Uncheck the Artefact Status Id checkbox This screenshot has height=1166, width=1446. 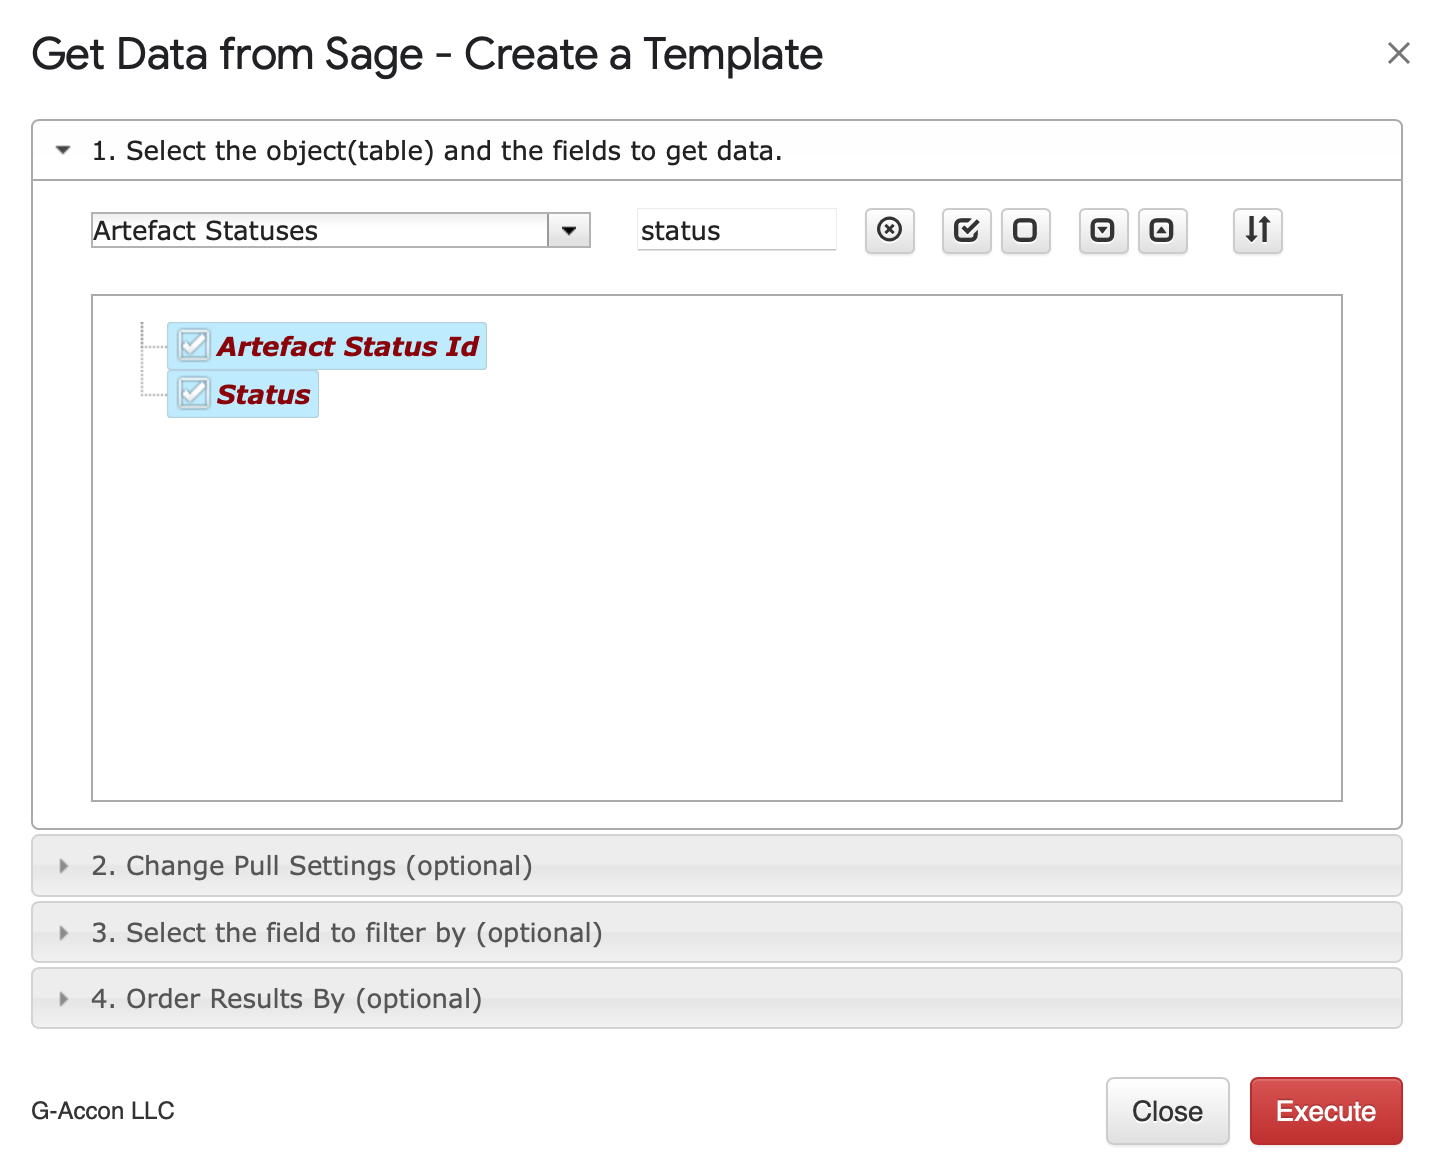[193, 346]
